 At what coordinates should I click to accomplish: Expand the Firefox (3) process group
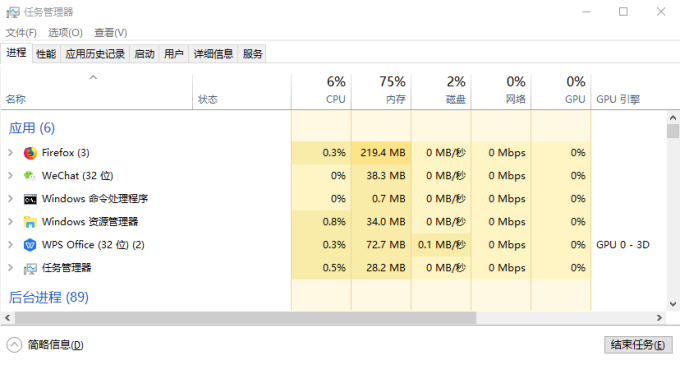[x=10, y=153]
